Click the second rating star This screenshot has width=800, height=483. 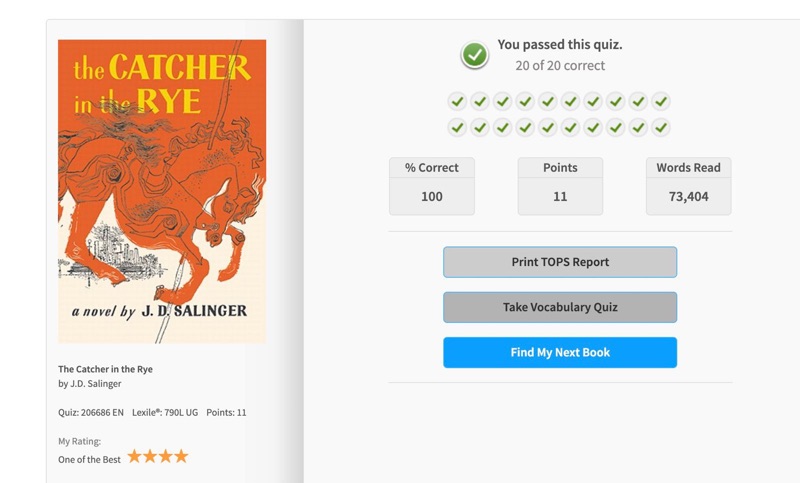coord(150,456)
